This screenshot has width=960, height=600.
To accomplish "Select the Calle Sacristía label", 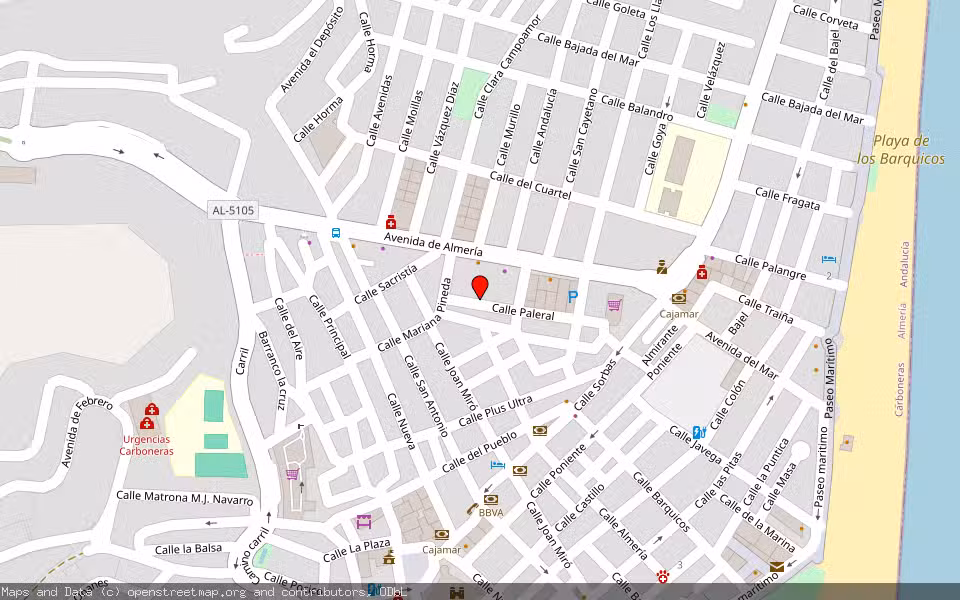I will [x=386, y=284].
